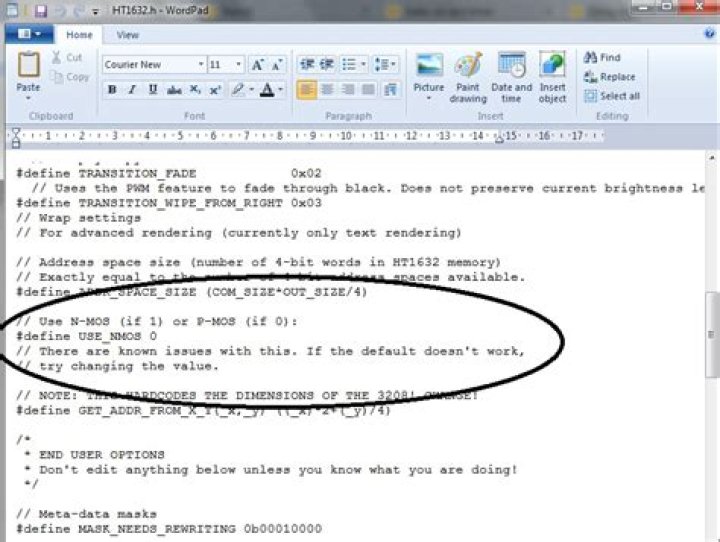Save the document from quick access toolbar
Screen dimensions: 720x542
coord(41,11)
